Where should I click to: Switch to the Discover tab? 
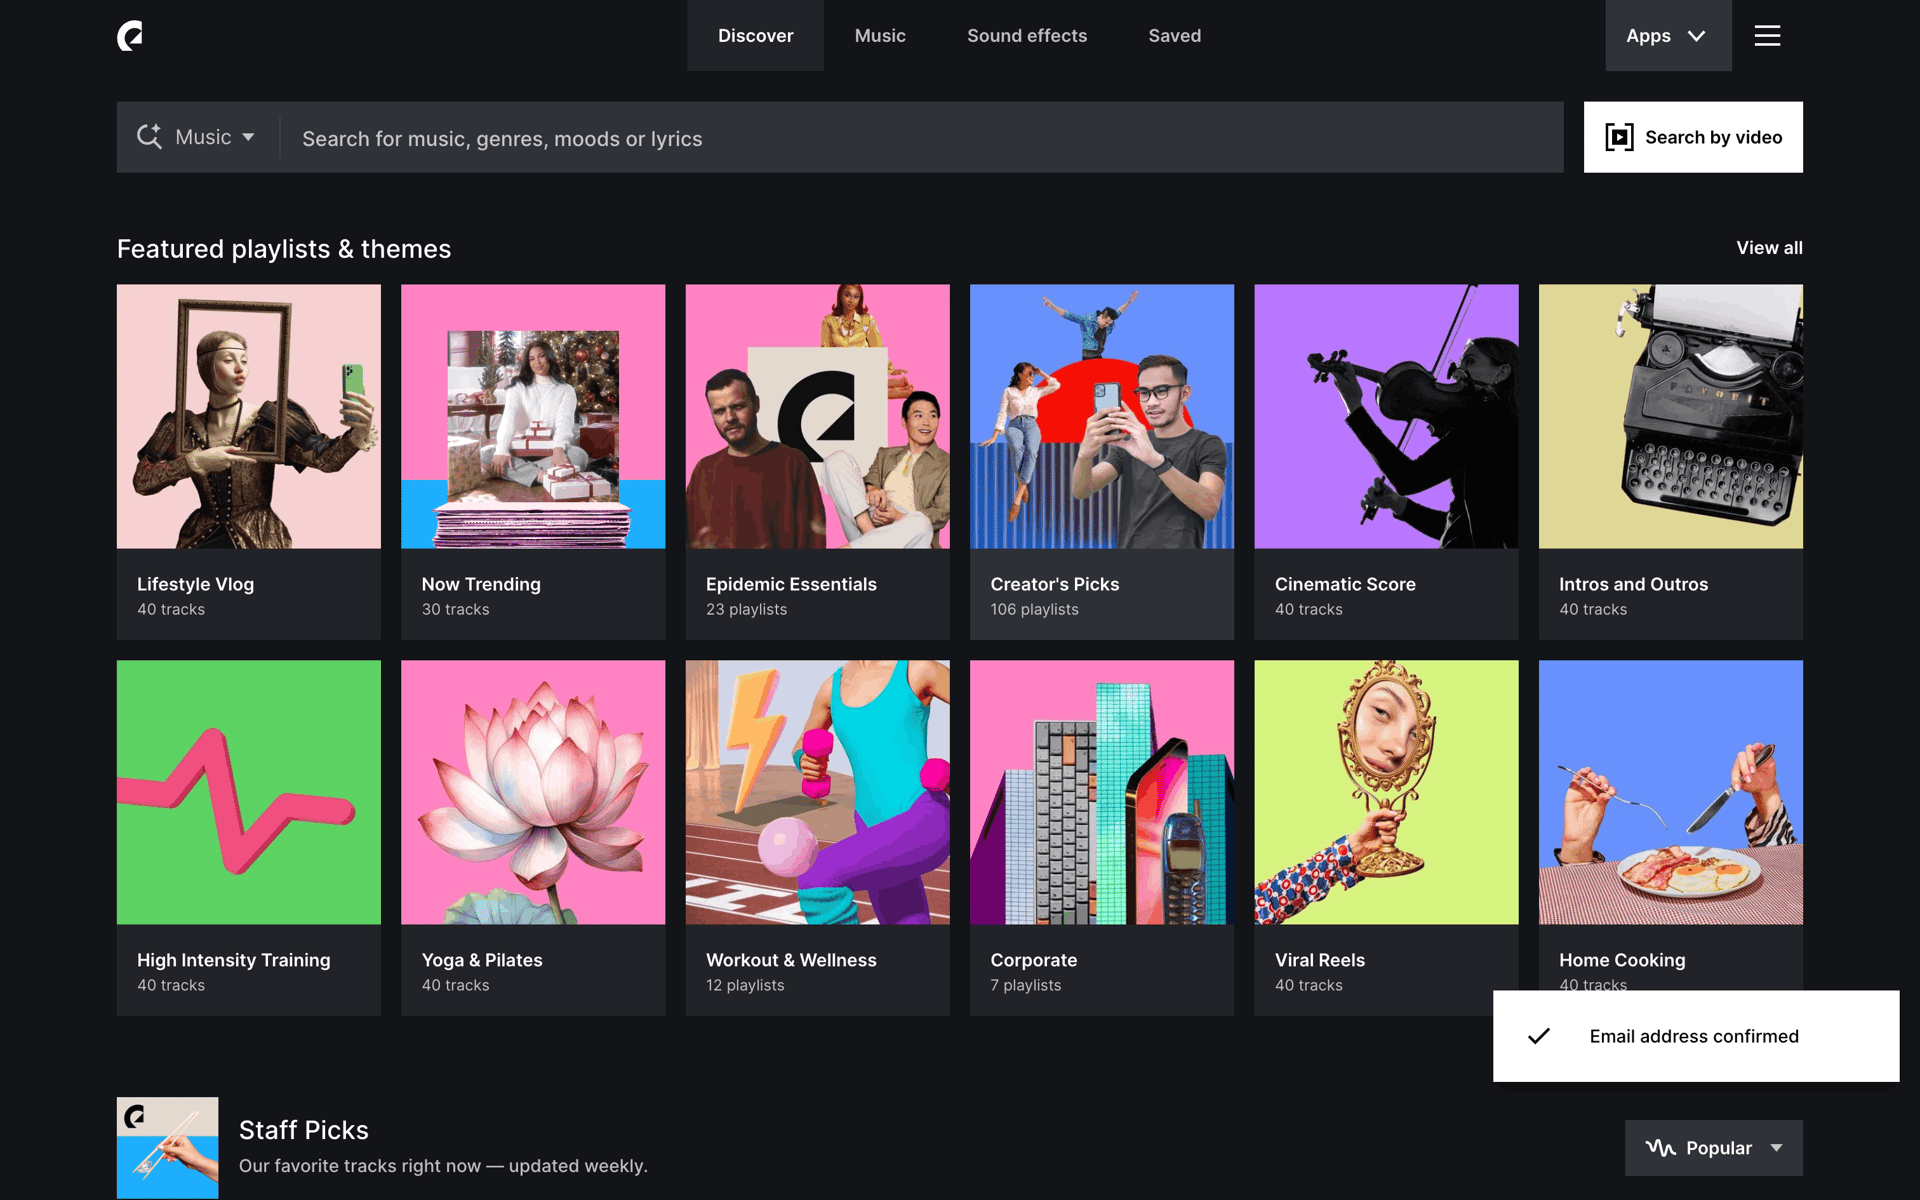[755, 36]
